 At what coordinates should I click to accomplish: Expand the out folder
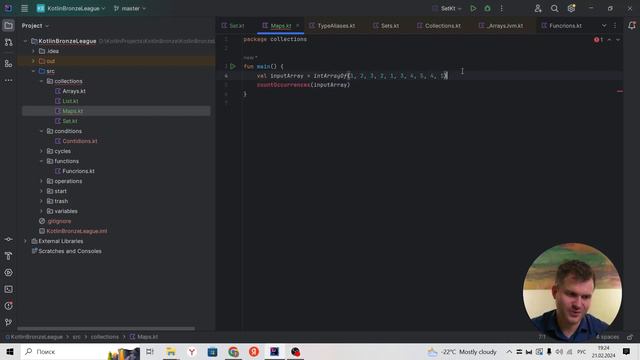(x=33, y=61)
